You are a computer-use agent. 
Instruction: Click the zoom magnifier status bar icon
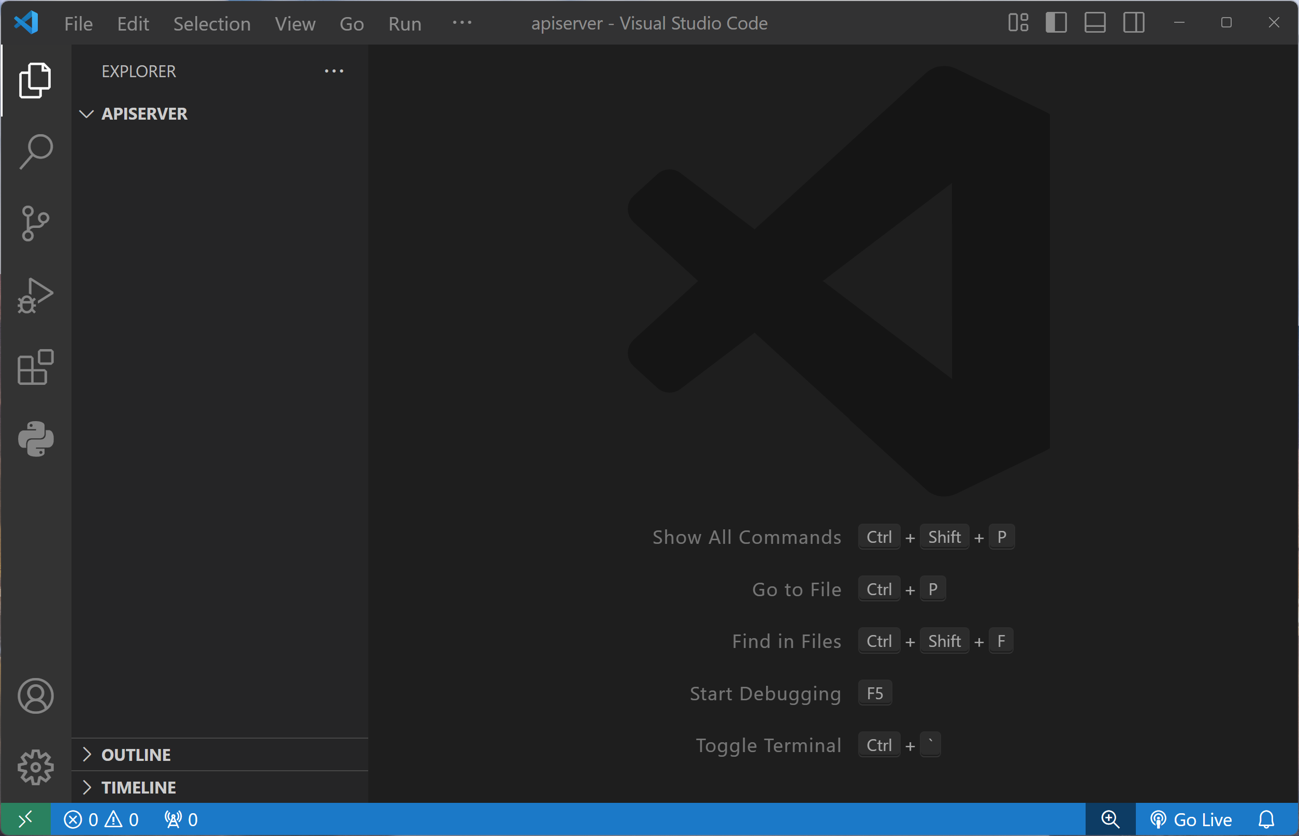pos(1110,819)
